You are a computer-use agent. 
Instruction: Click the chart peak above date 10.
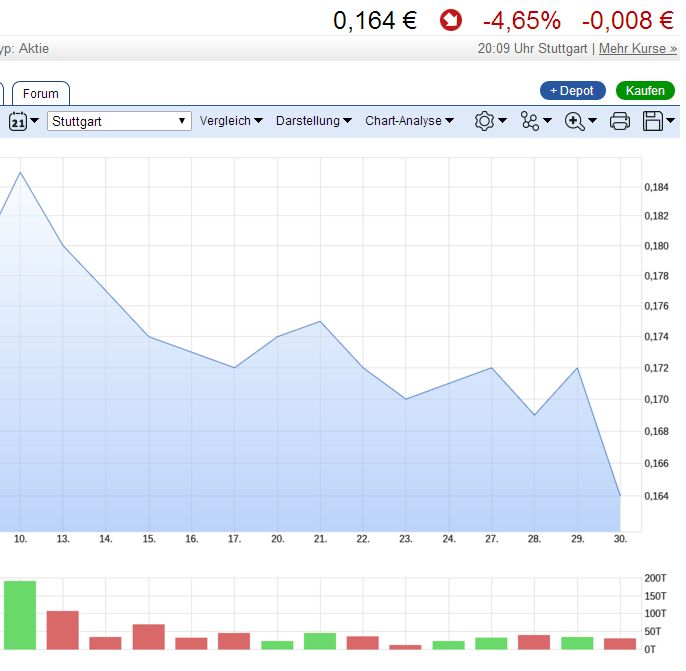pyautogui.click(x=21, y=173)
